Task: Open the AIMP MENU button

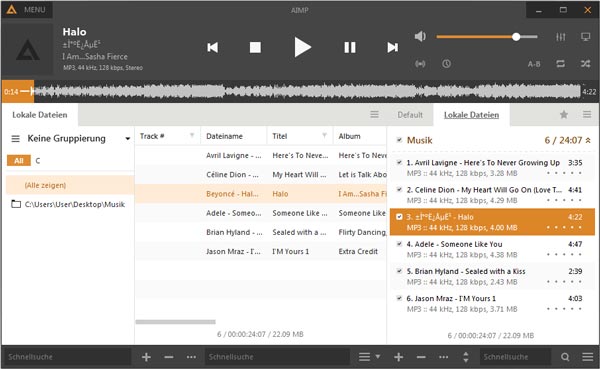Action: (x=27, y=10)
